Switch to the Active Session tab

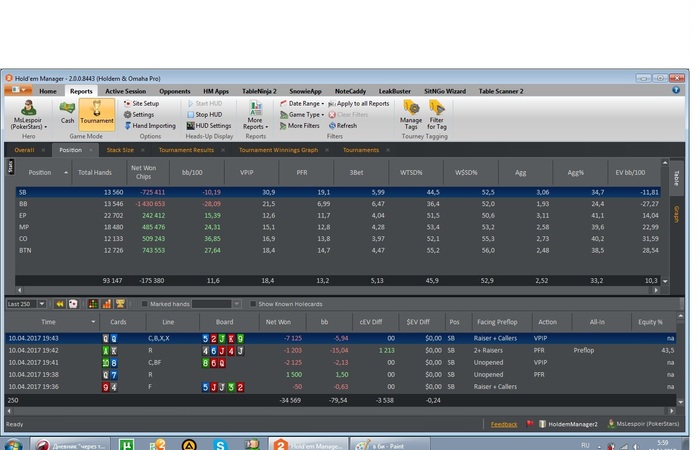click(125, 91)
